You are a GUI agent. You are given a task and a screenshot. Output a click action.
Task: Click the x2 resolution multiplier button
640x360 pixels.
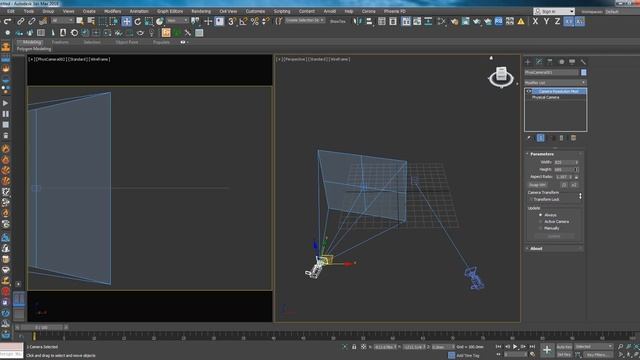click(x=574, y=185)
